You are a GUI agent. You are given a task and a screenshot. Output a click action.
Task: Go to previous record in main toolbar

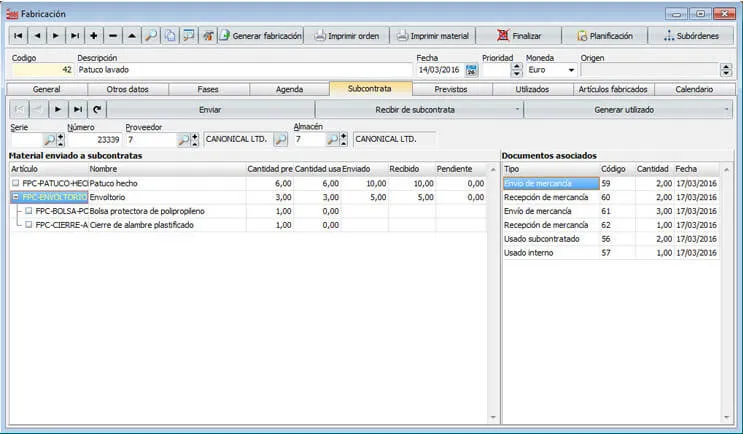pos(37,36)
